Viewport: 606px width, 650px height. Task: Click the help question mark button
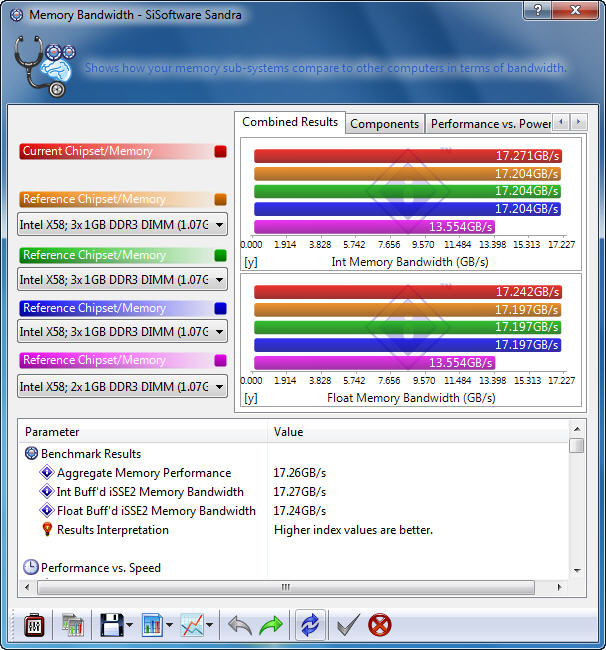click(x=537, y=10)
